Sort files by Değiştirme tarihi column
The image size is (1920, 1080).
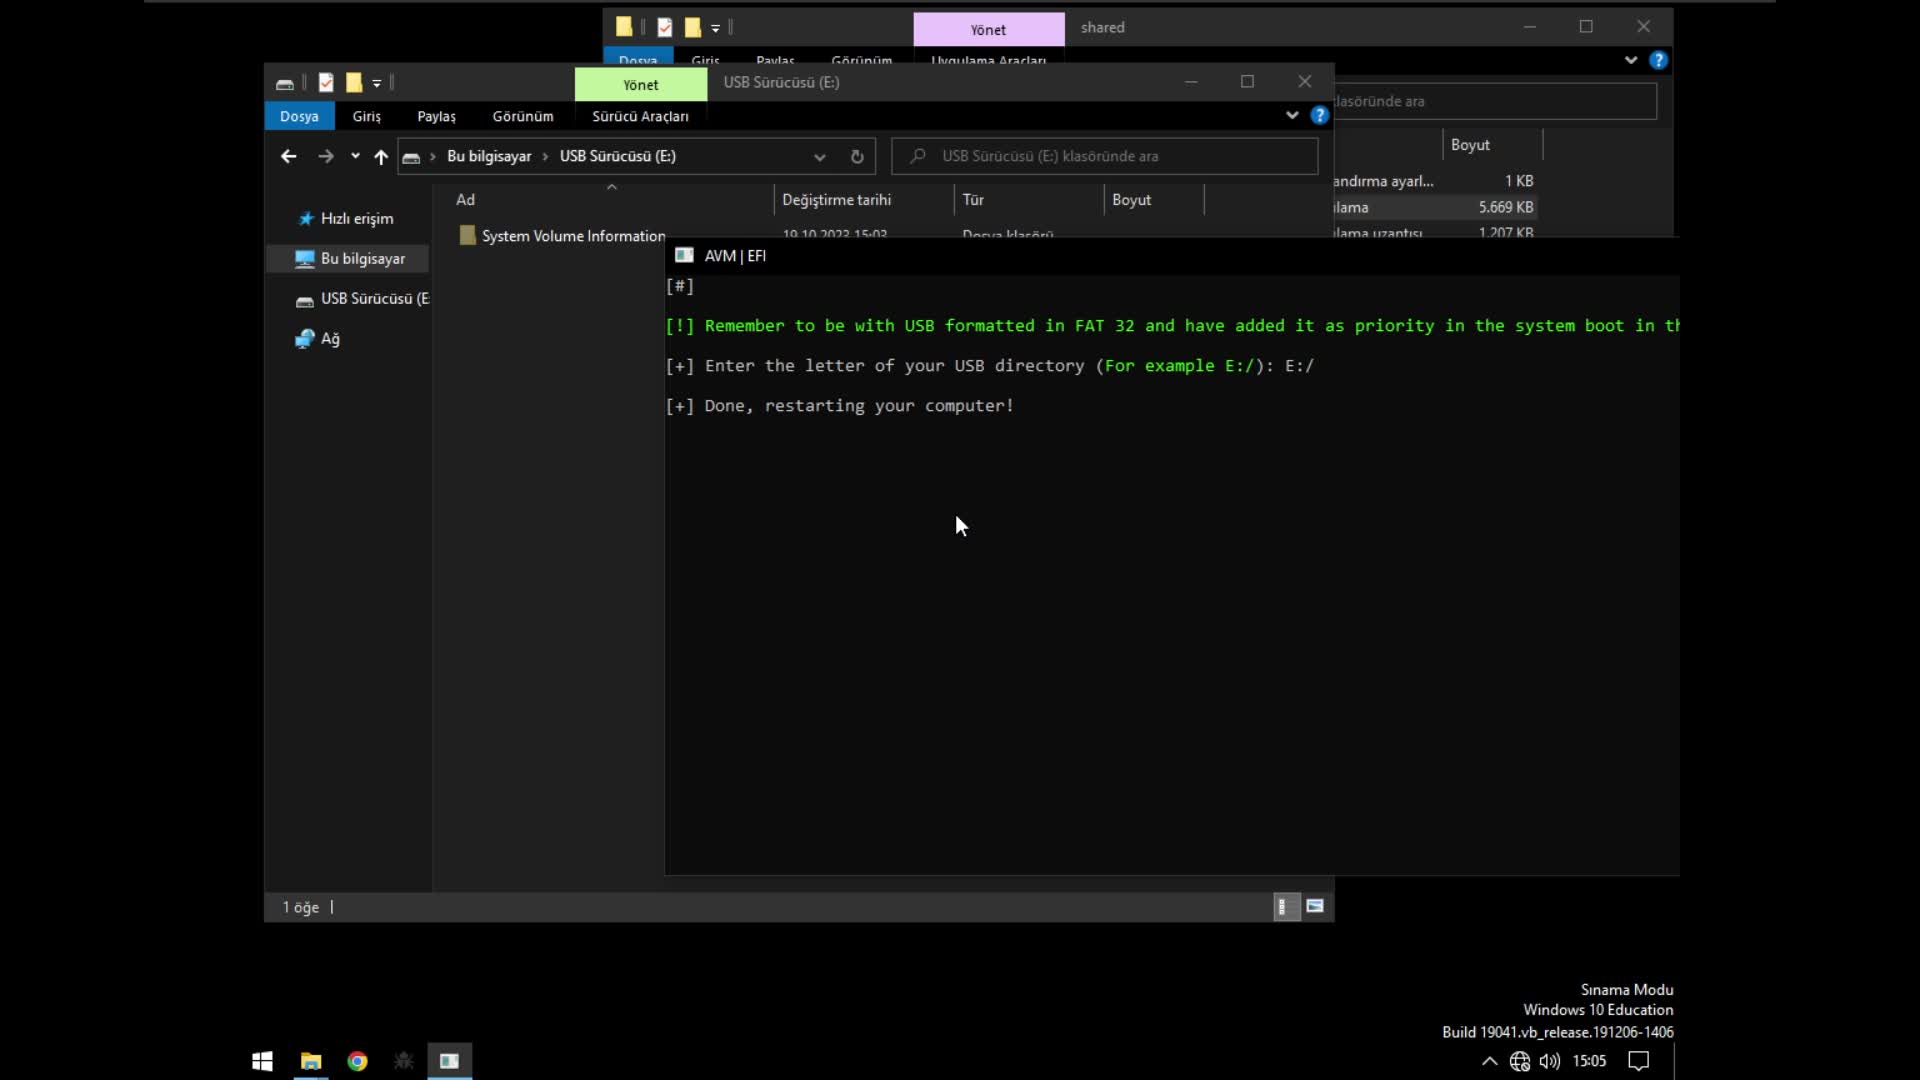[837, 200]
